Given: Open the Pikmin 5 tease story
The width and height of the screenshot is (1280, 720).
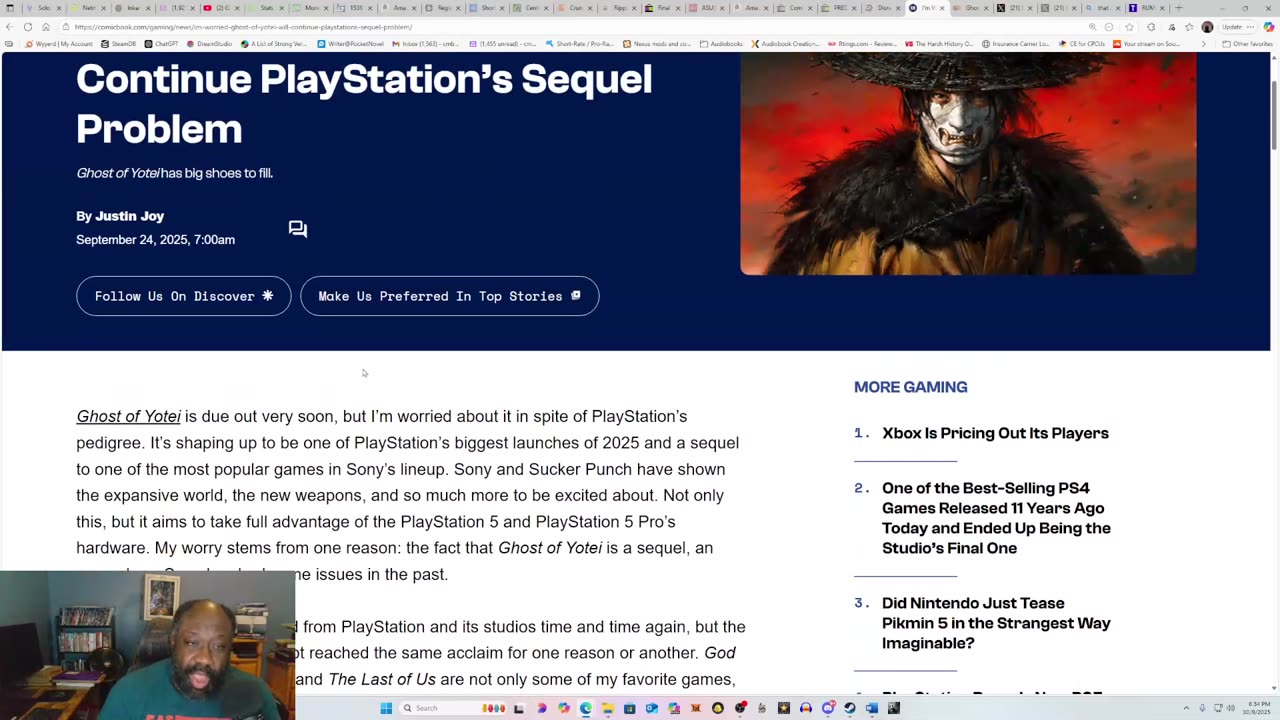Looking at the screenshot, I should [996, 623].
